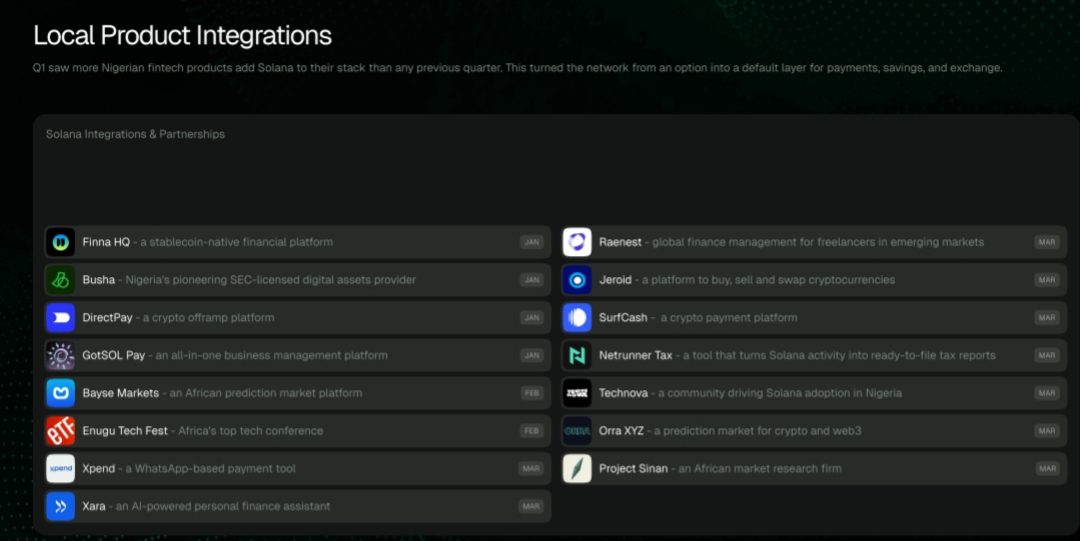Click the Netrunner Tax logo icon

click(x=577, y=355)
